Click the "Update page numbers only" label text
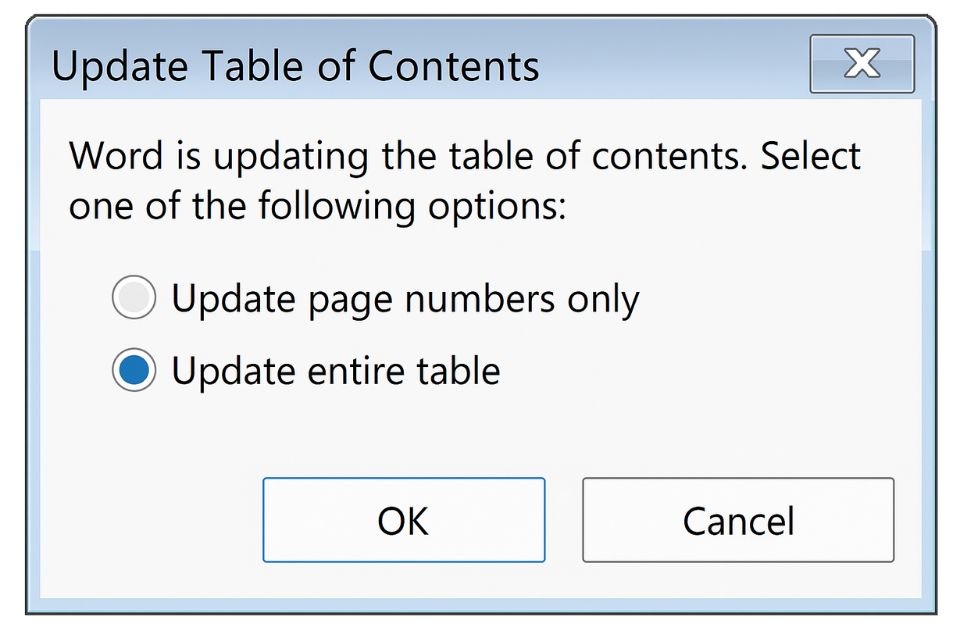 (405, 298)
